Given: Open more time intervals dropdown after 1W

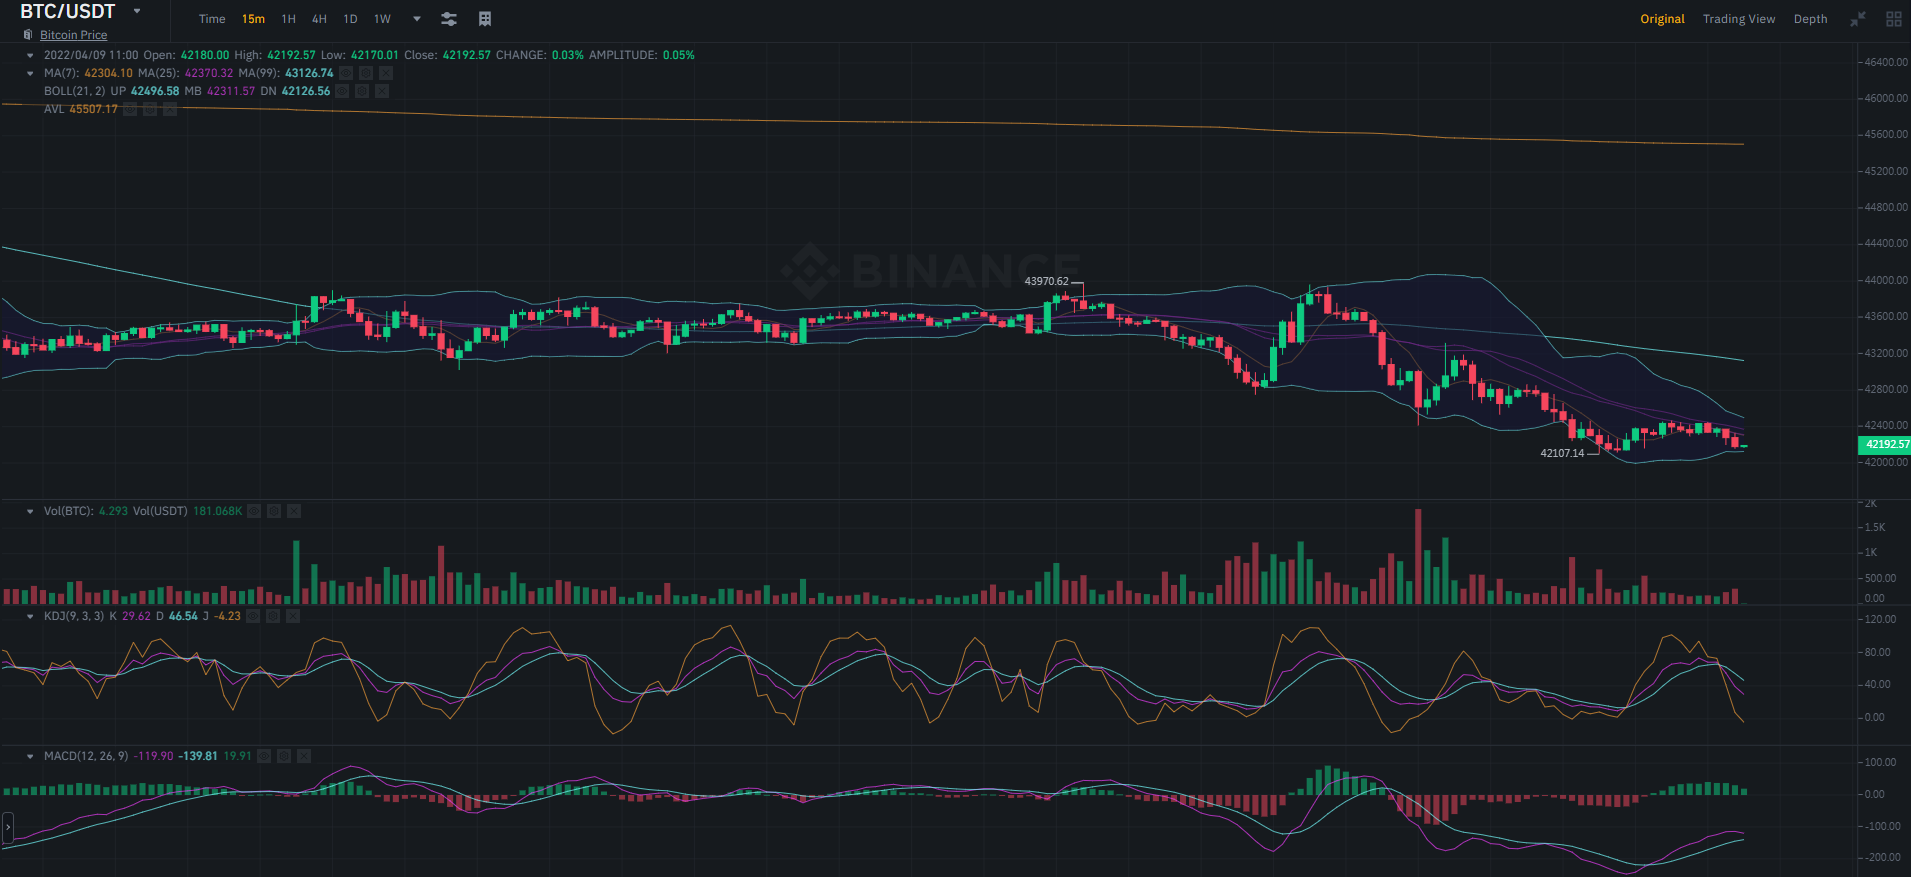Looking at the screenshot, I should [417, 19].
